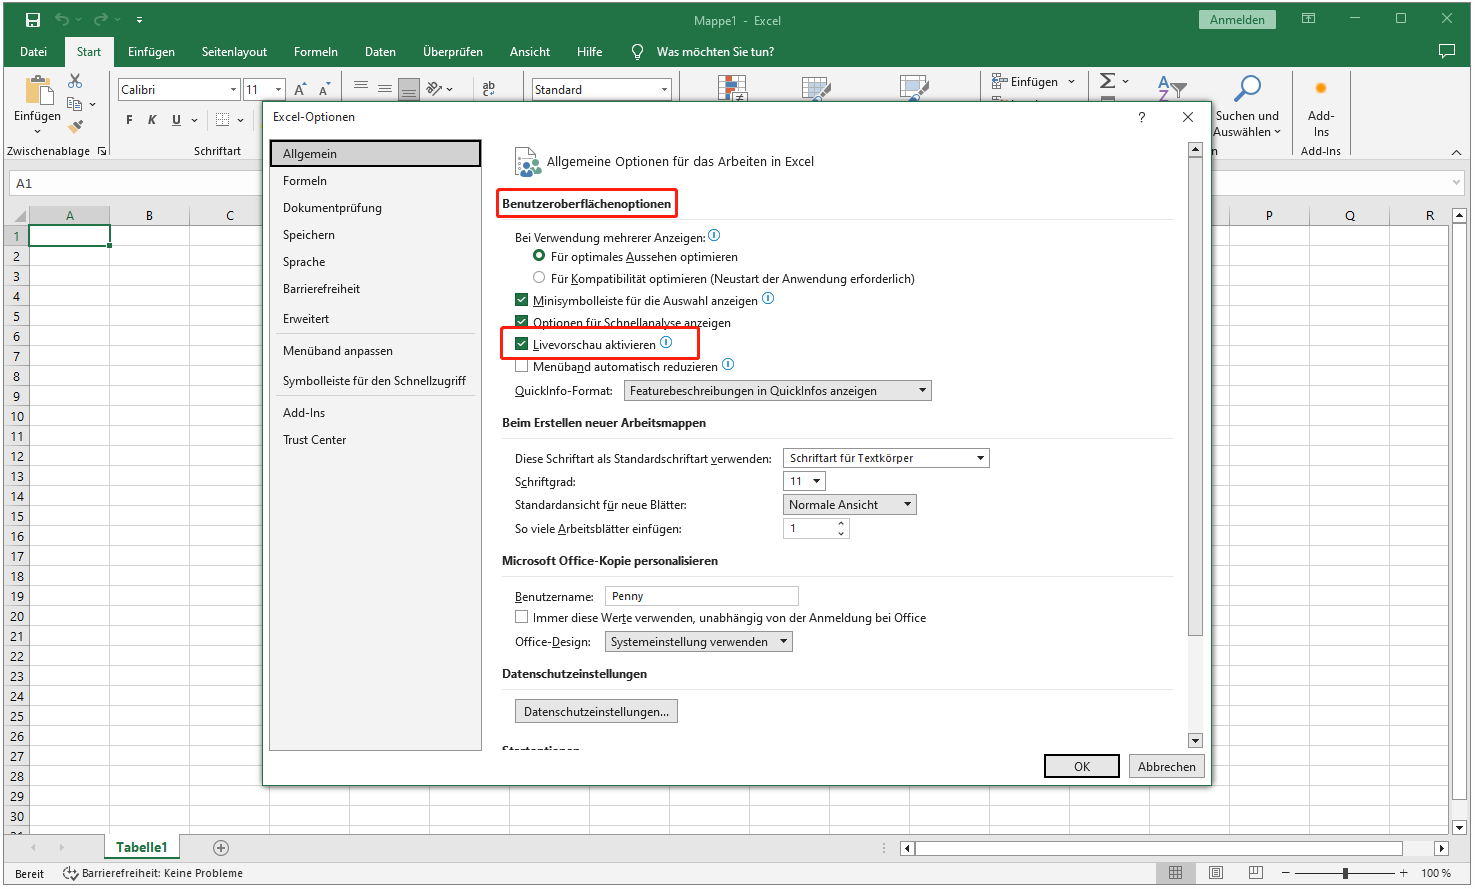Image resolution: width=1475 pixels, height=889 pixels.
Task: Click the dialog help question mark
Action: click(1141, 117)
